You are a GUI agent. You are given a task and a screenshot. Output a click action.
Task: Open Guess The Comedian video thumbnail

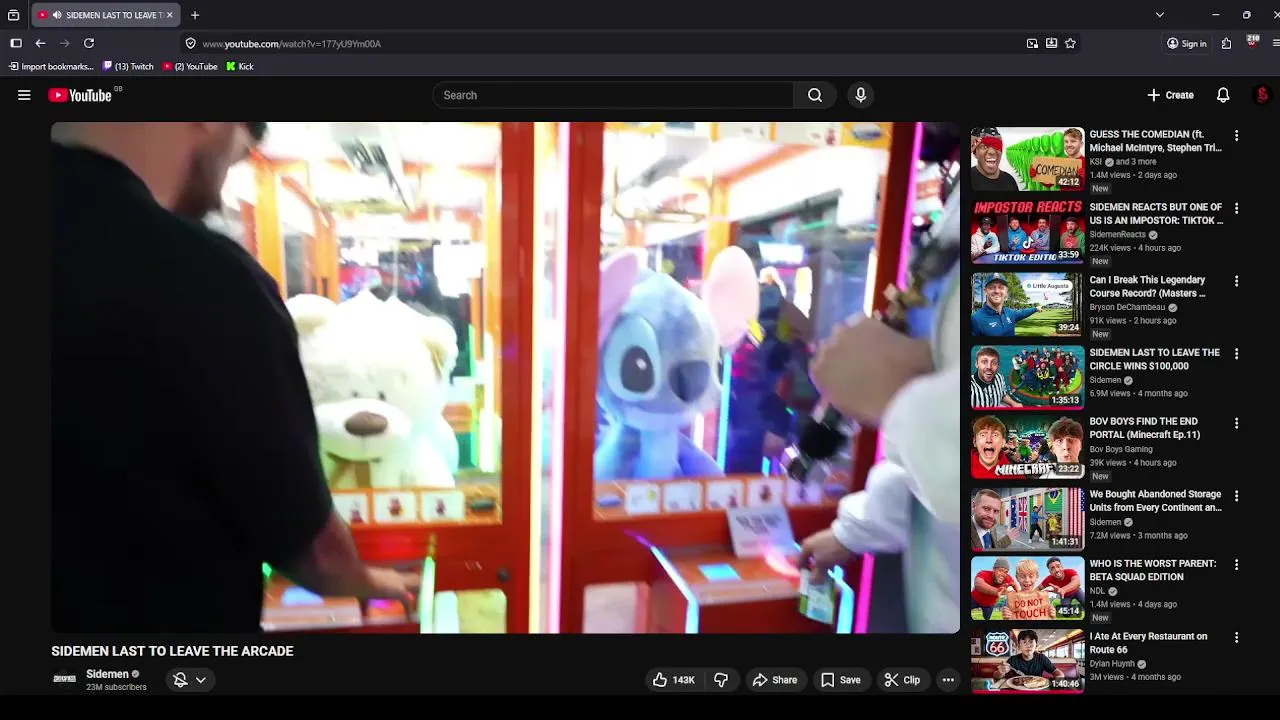[1027, 159]
